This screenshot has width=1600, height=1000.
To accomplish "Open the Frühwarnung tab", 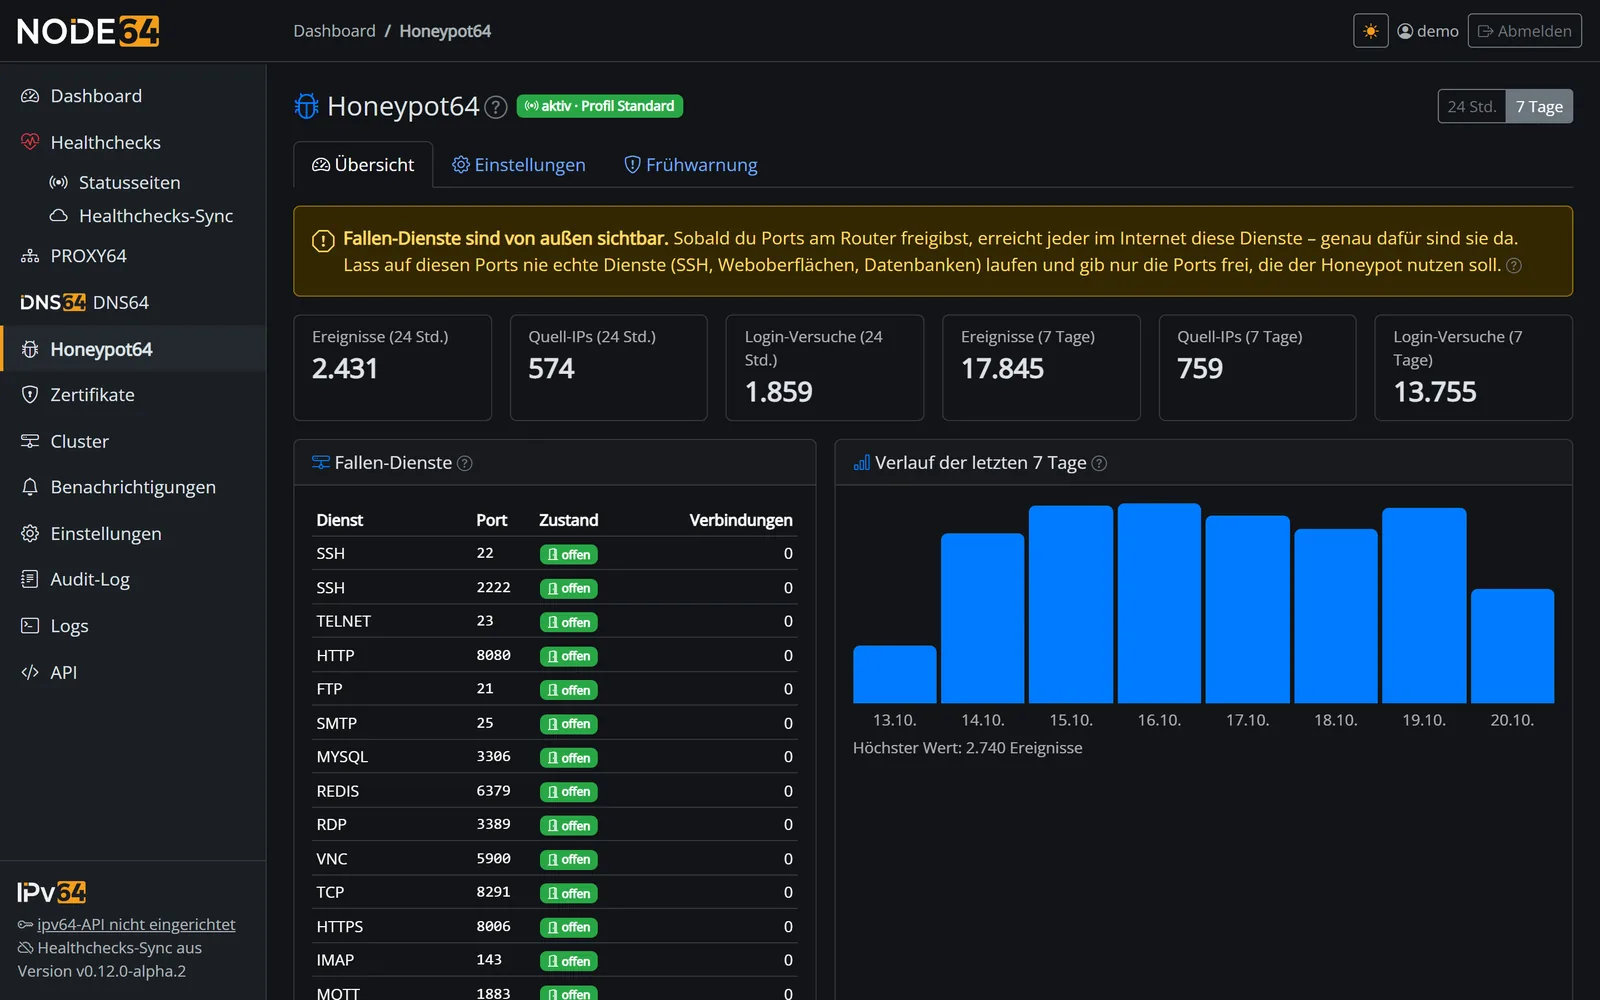I will point(691,165).
